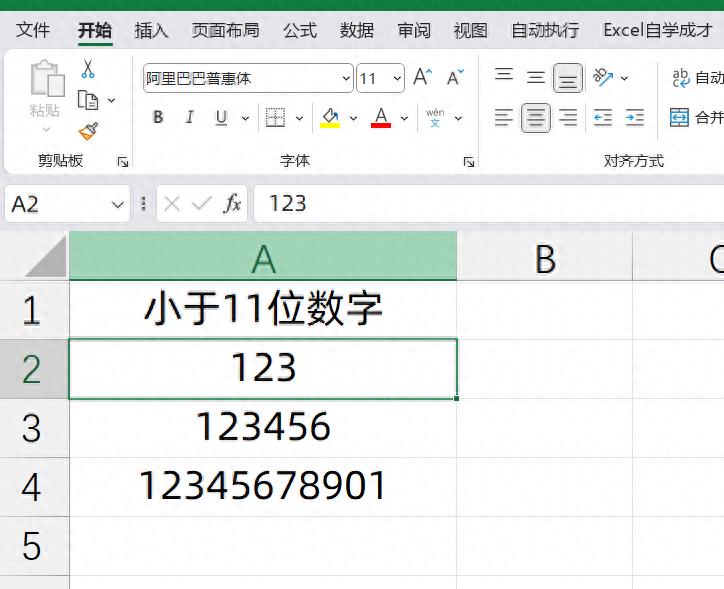The height and width of the screenshot is (589, 724).
Task: Select cell containing 123456
Action: tap(263, 428)
